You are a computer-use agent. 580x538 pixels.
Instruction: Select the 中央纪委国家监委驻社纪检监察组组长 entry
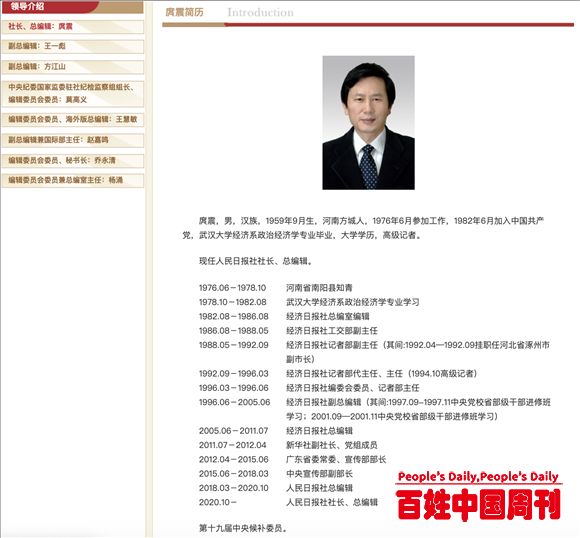pyautogui.click(x=72, y=93)
